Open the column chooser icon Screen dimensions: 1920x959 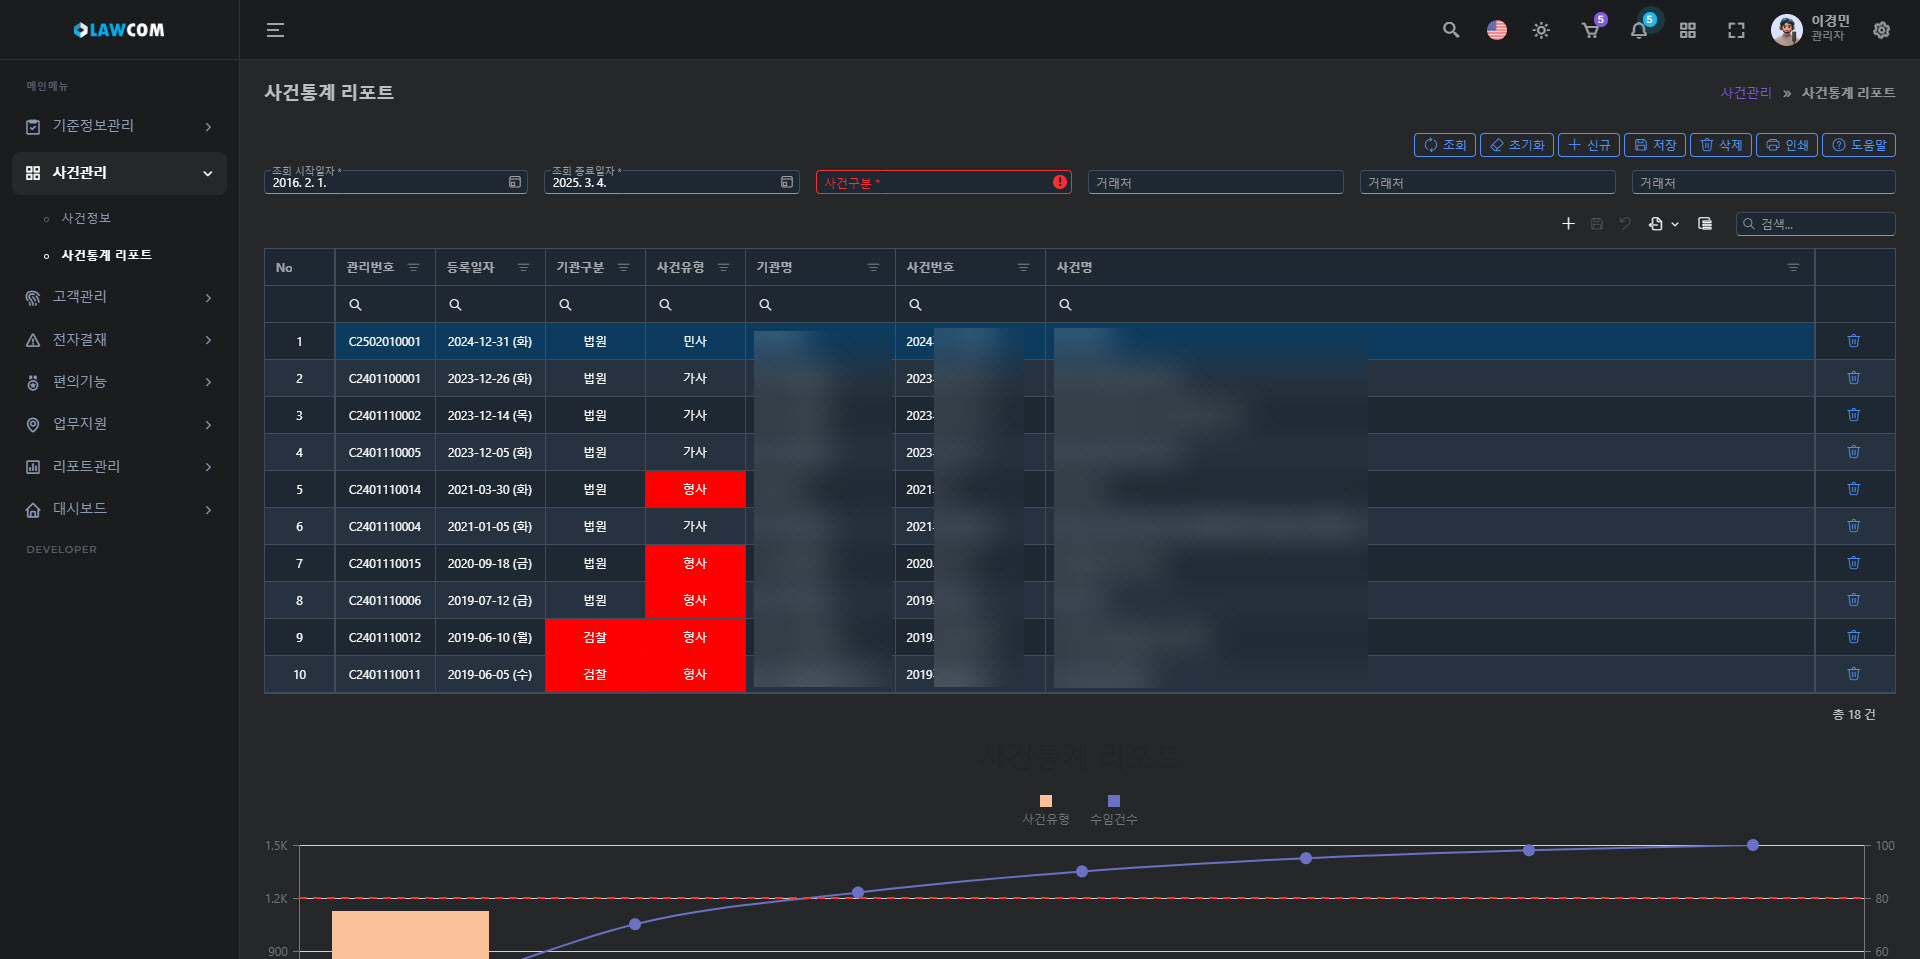pyautogui.click(x=1705, y=224)
